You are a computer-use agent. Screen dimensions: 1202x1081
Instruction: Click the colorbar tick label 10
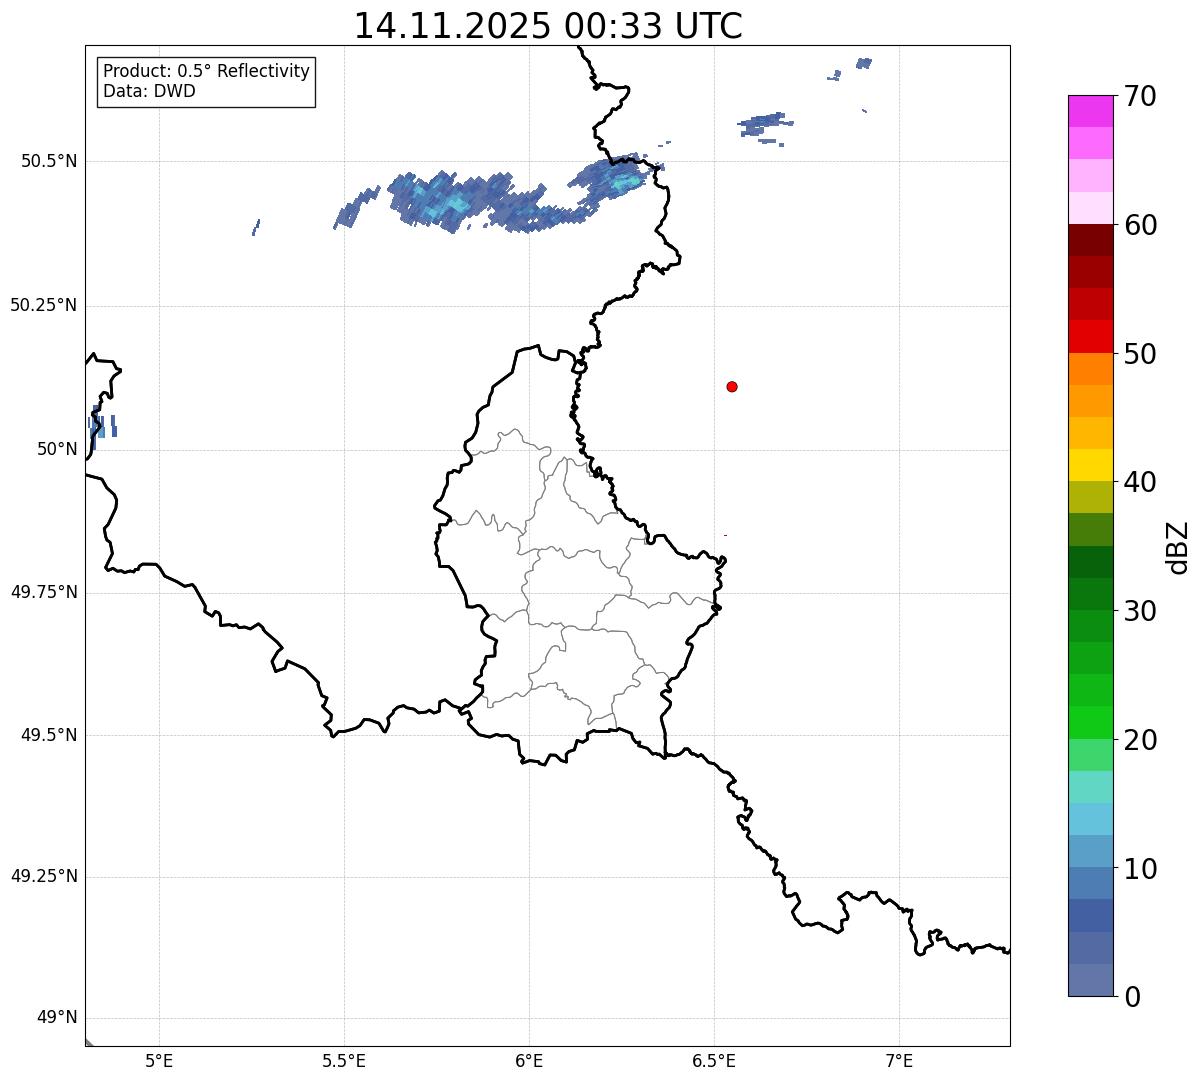point(1140,868)
